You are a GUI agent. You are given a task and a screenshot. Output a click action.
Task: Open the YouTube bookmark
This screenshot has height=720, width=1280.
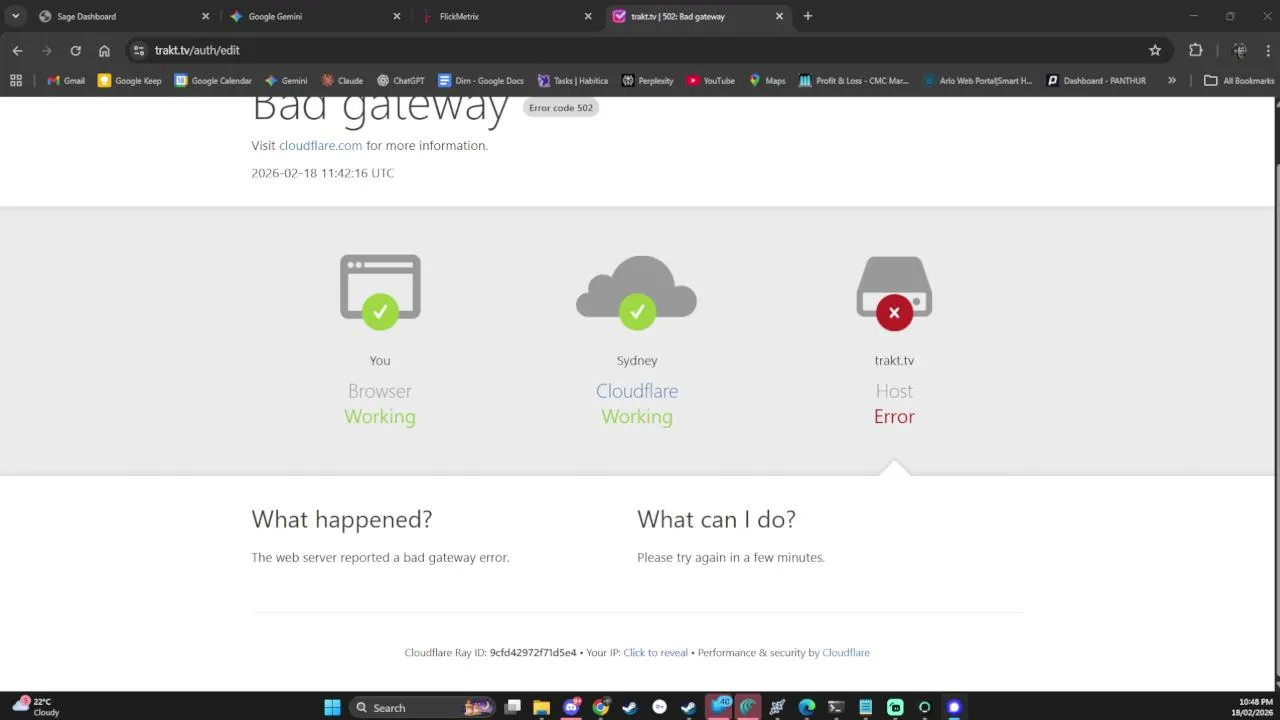(x=711, y=80)
